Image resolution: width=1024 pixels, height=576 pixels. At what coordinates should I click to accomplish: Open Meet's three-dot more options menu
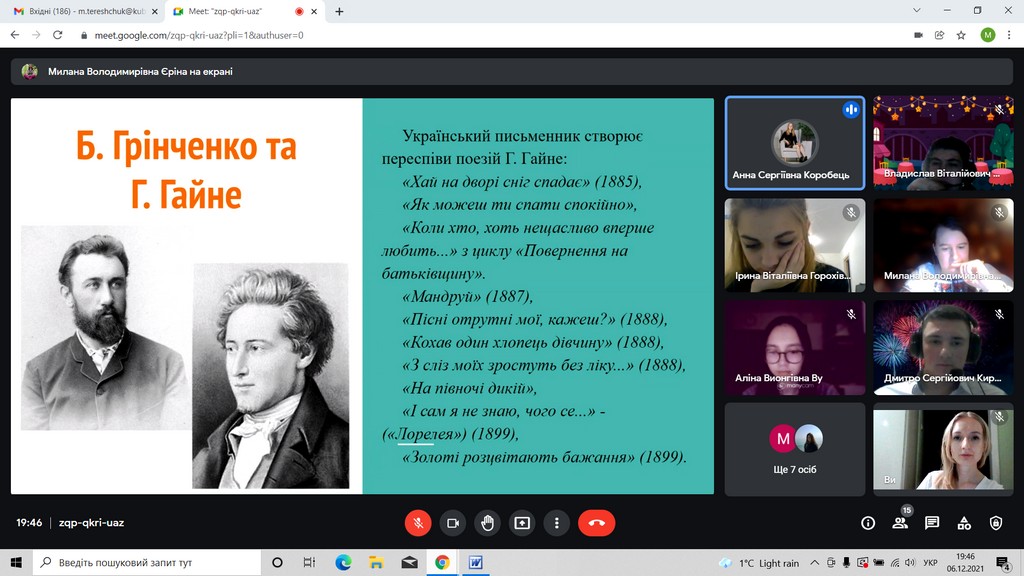(x=556, y=522)
